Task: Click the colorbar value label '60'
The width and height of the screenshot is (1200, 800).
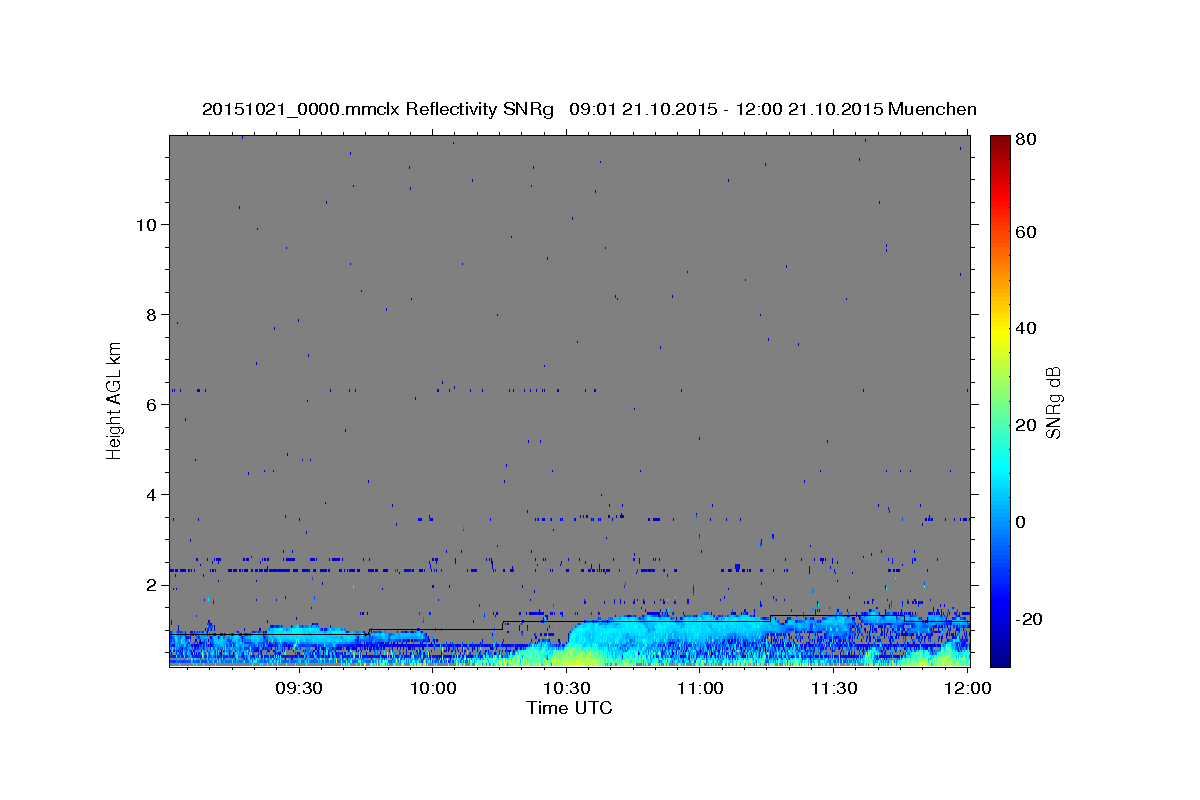Action: coord(1026,232)
